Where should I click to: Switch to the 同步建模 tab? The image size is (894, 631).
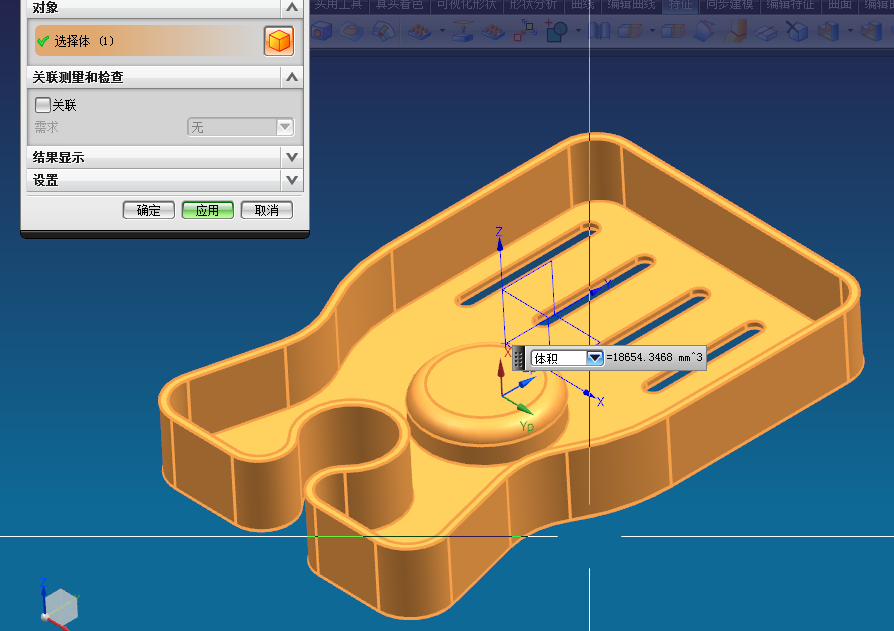tap(729, 5)
